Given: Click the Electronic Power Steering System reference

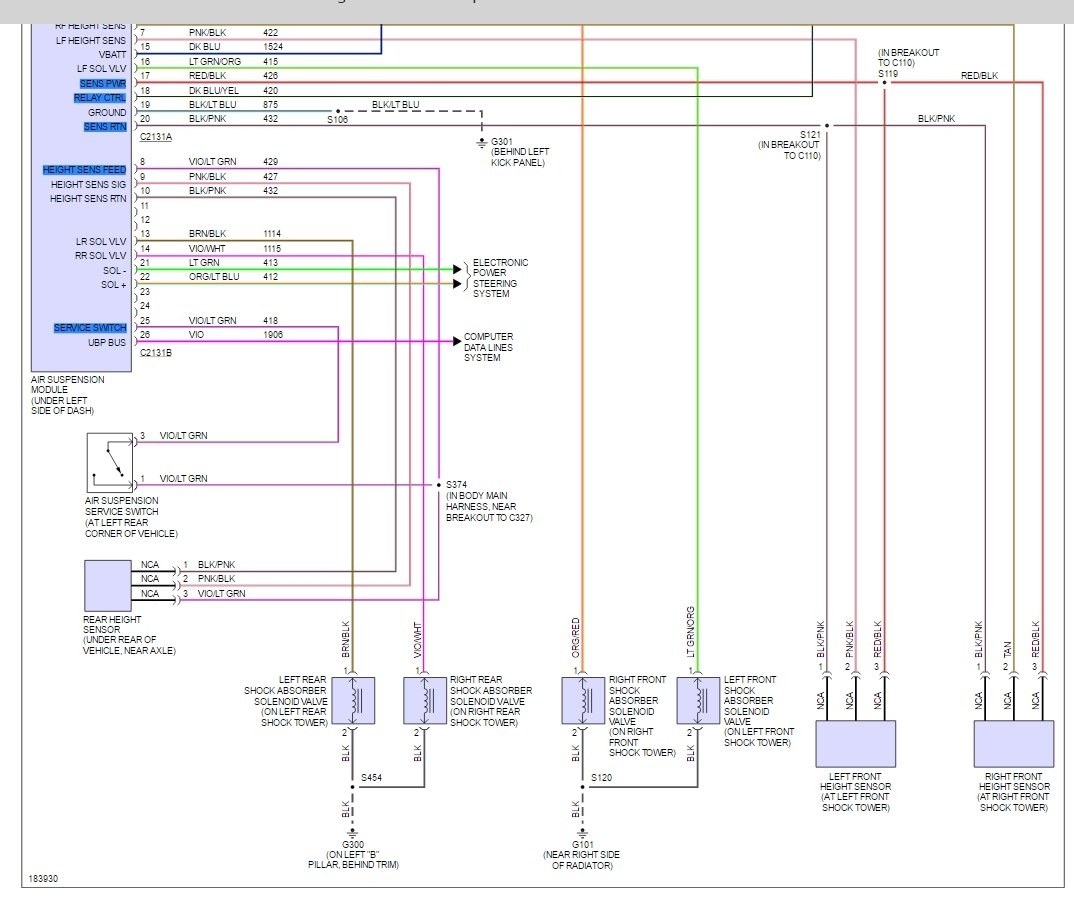Looking at the screenshot, I should [x=500, y=278].
